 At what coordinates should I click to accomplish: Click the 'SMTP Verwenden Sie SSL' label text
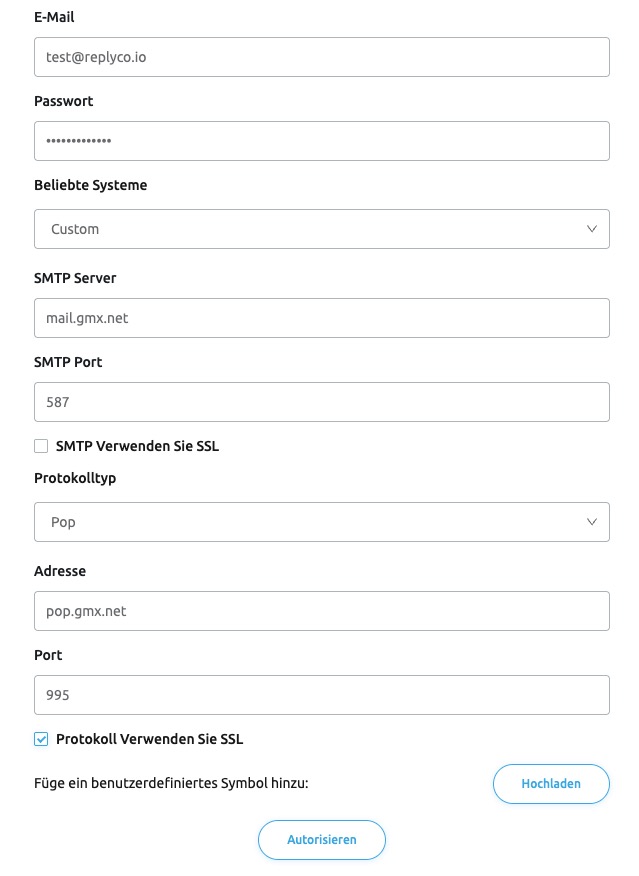pyautogui.click(x=137, y=446)
